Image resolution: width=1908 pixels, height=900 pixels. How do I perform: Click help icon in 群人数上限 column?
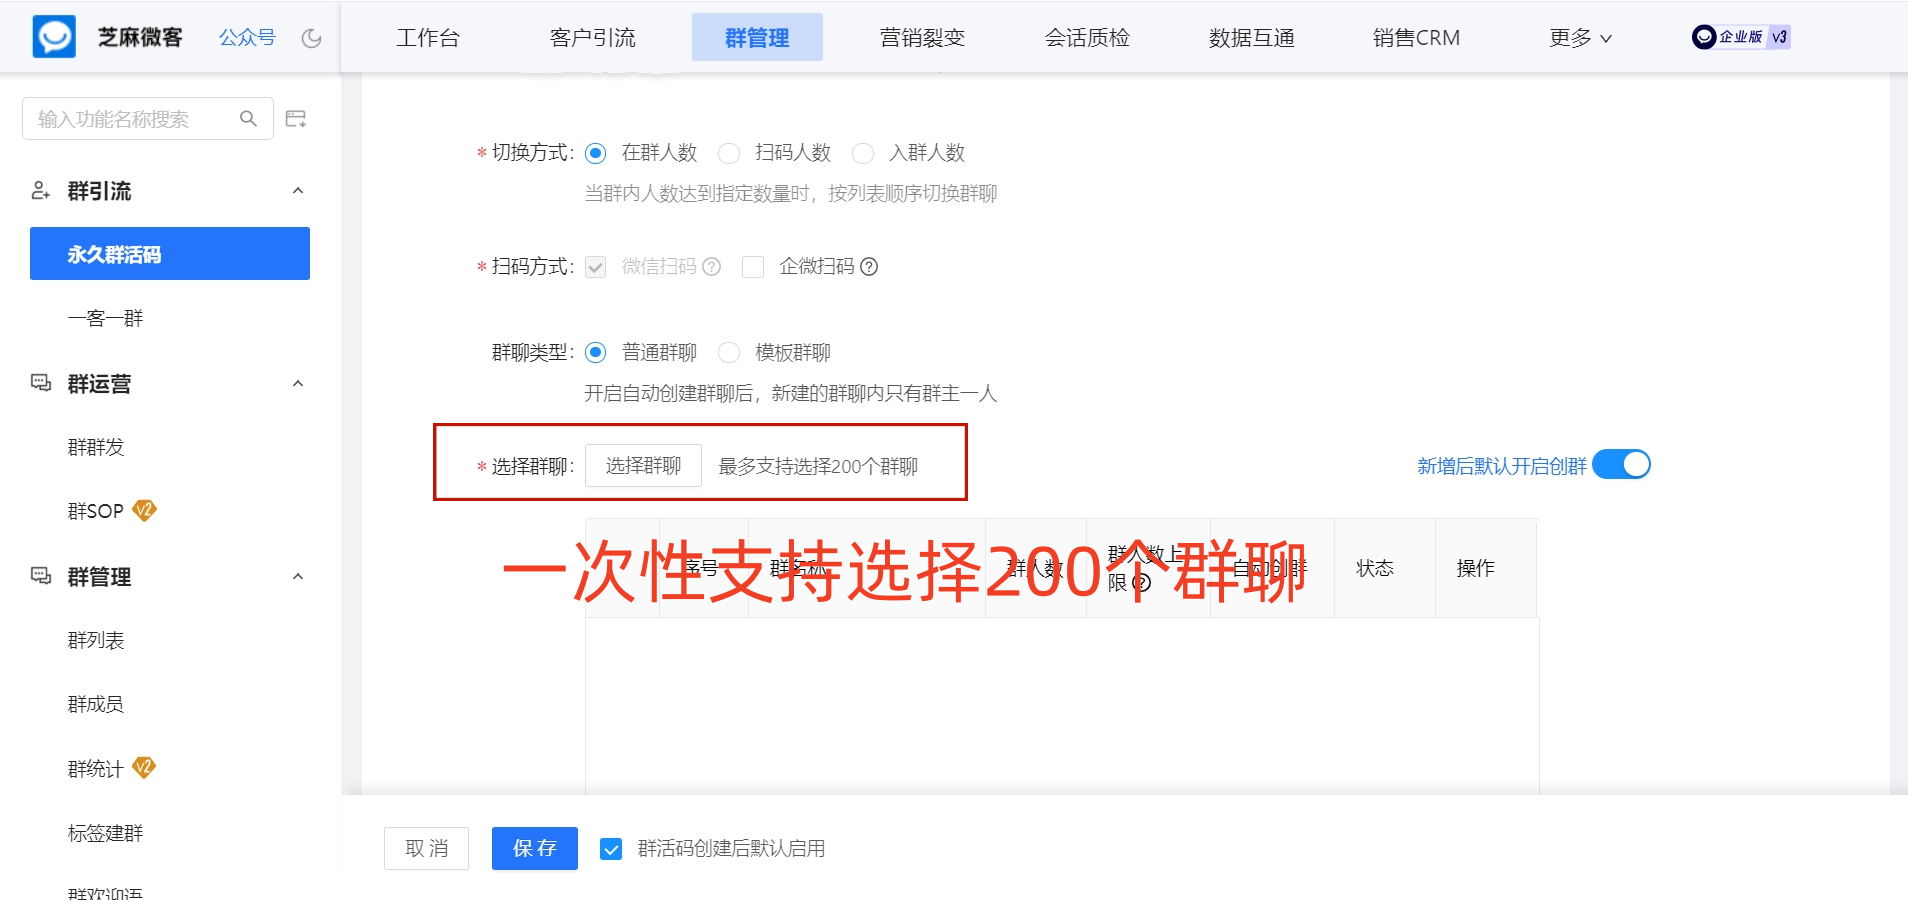pyautogui.click(x=1141, y=583)
